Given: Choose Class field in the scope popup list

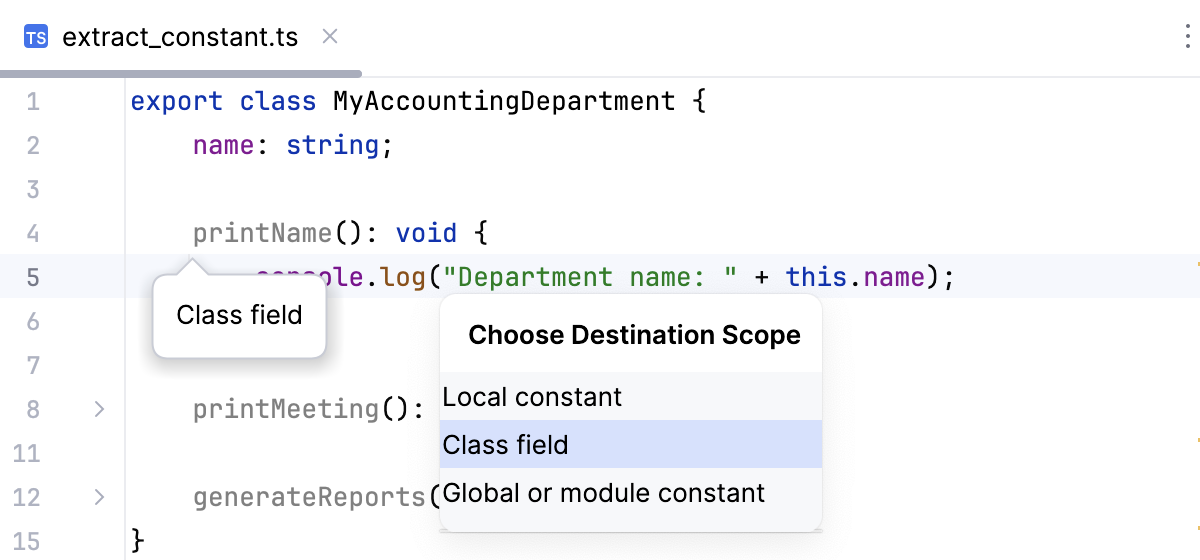Looking at the screenshot, I should (506, 445).
